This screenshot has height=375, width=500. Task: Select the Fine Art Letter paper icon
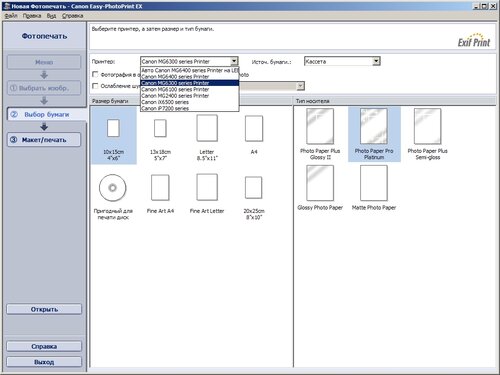coord(207,187)
